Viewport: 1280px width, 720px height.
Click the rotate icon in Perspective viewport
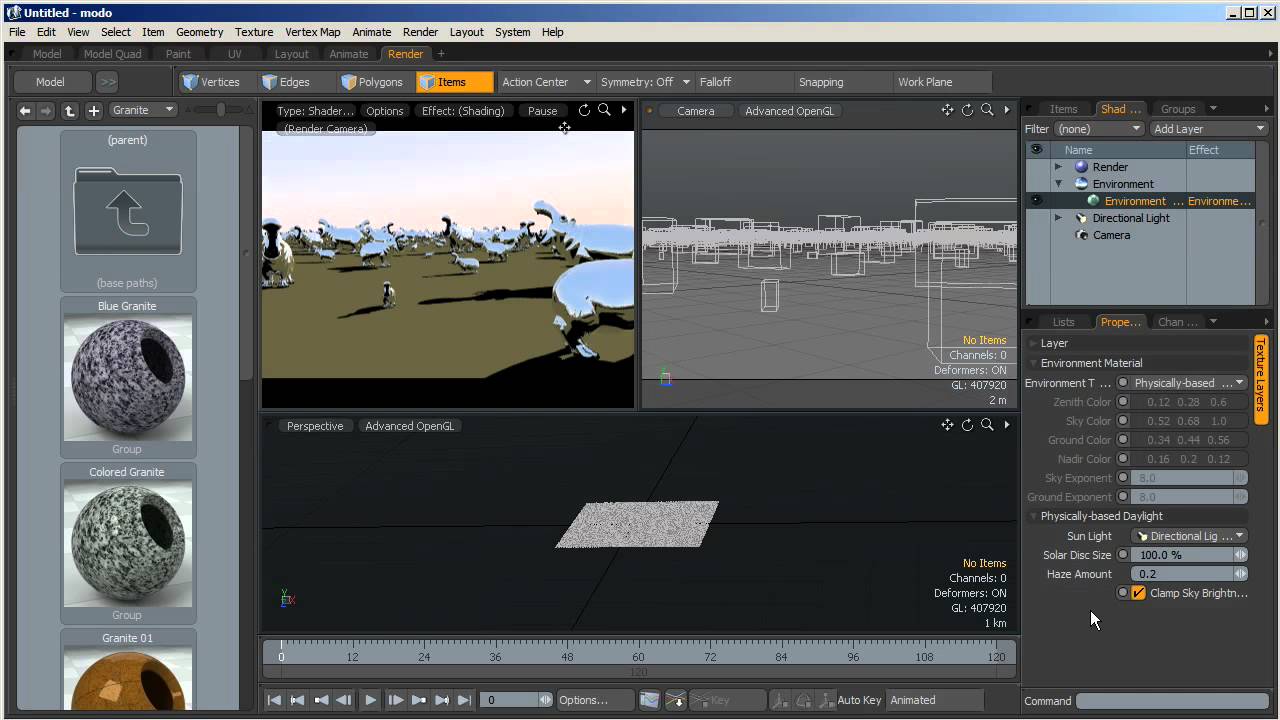pos(967,425)
